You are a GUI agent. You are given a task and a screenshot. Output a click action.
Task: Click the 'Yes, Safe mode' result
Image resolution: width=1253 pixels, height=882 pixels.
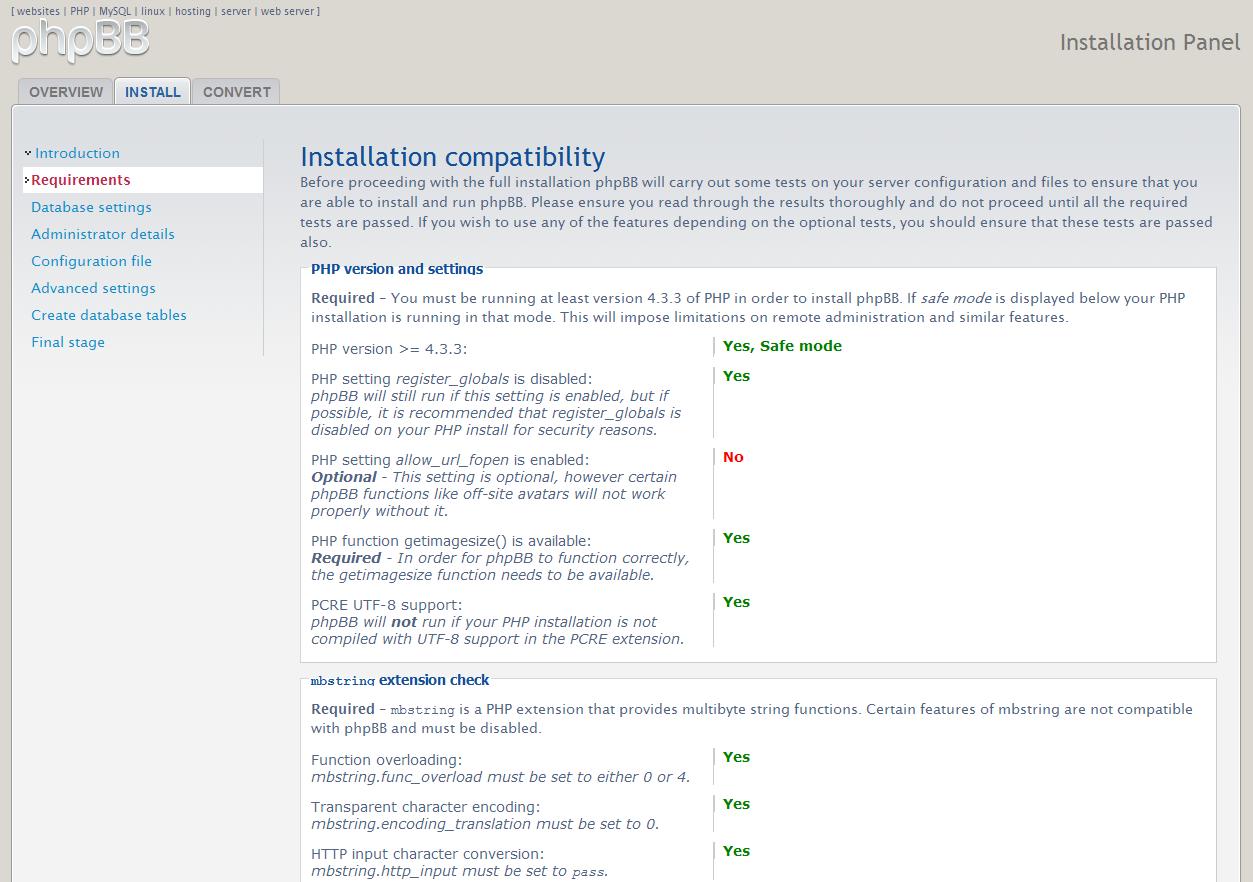[782, 346]
